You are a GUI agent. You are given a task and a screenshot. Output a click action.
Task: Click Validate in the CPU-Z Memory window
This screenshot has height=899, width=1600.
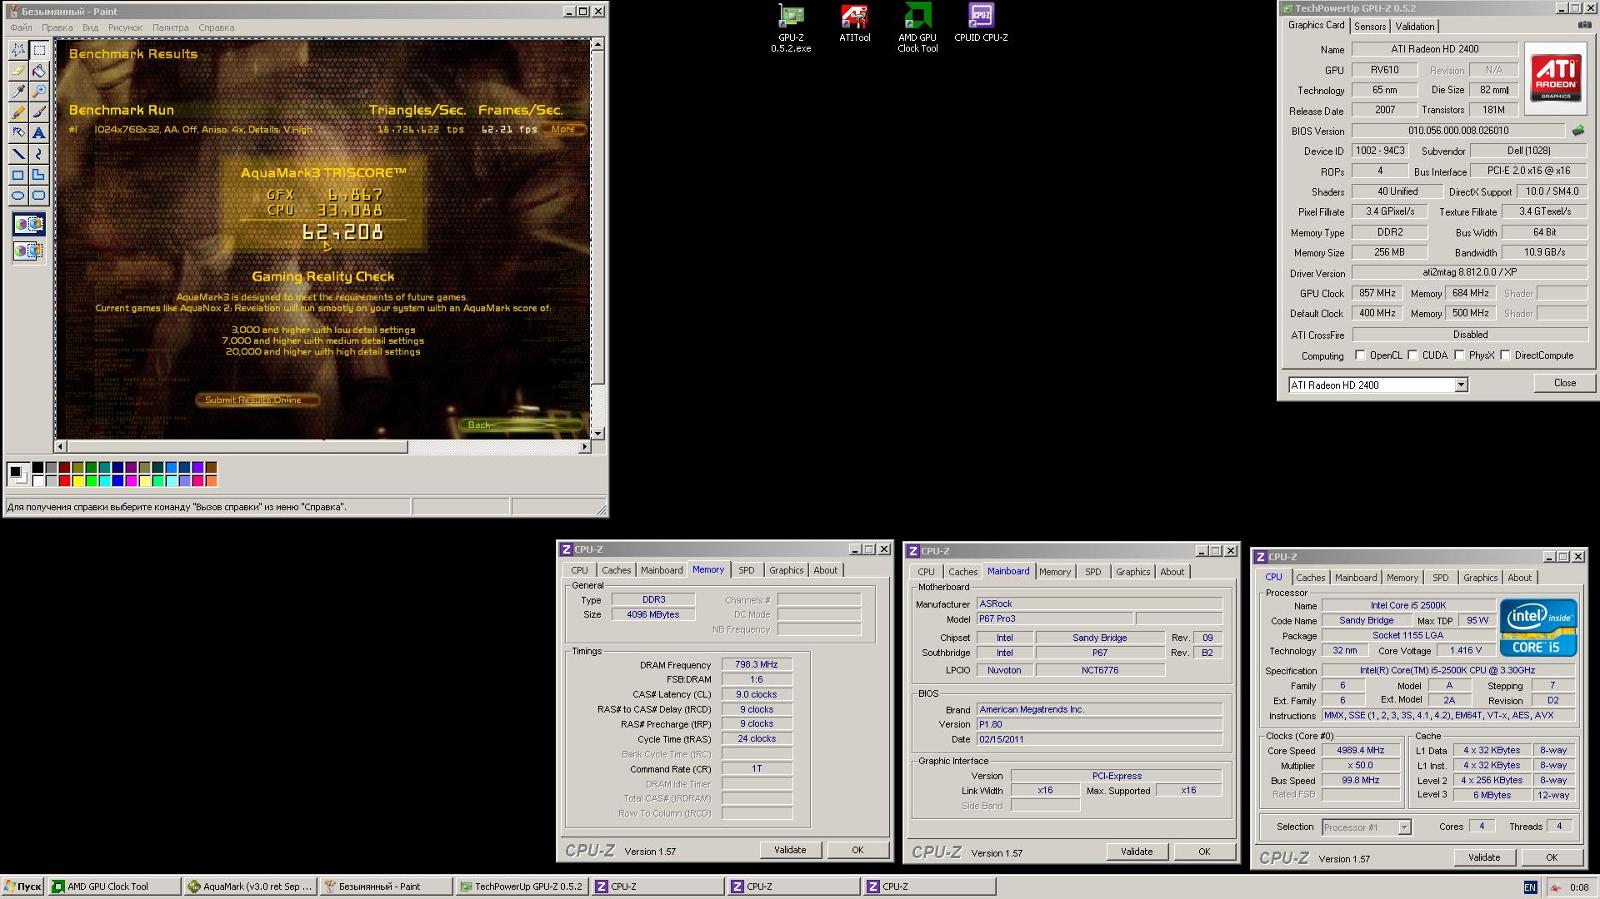point(790,850)
